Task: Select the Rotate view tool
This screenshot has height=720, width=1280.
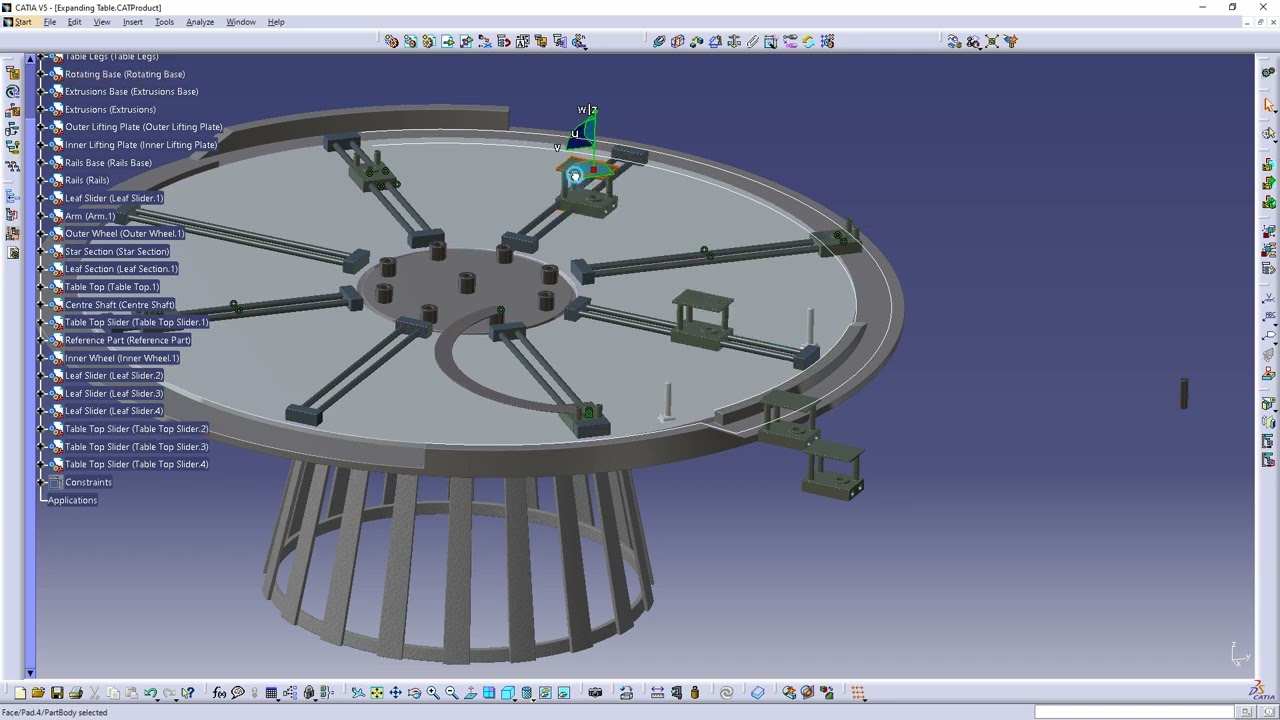Action: click(x=414, y=692)
